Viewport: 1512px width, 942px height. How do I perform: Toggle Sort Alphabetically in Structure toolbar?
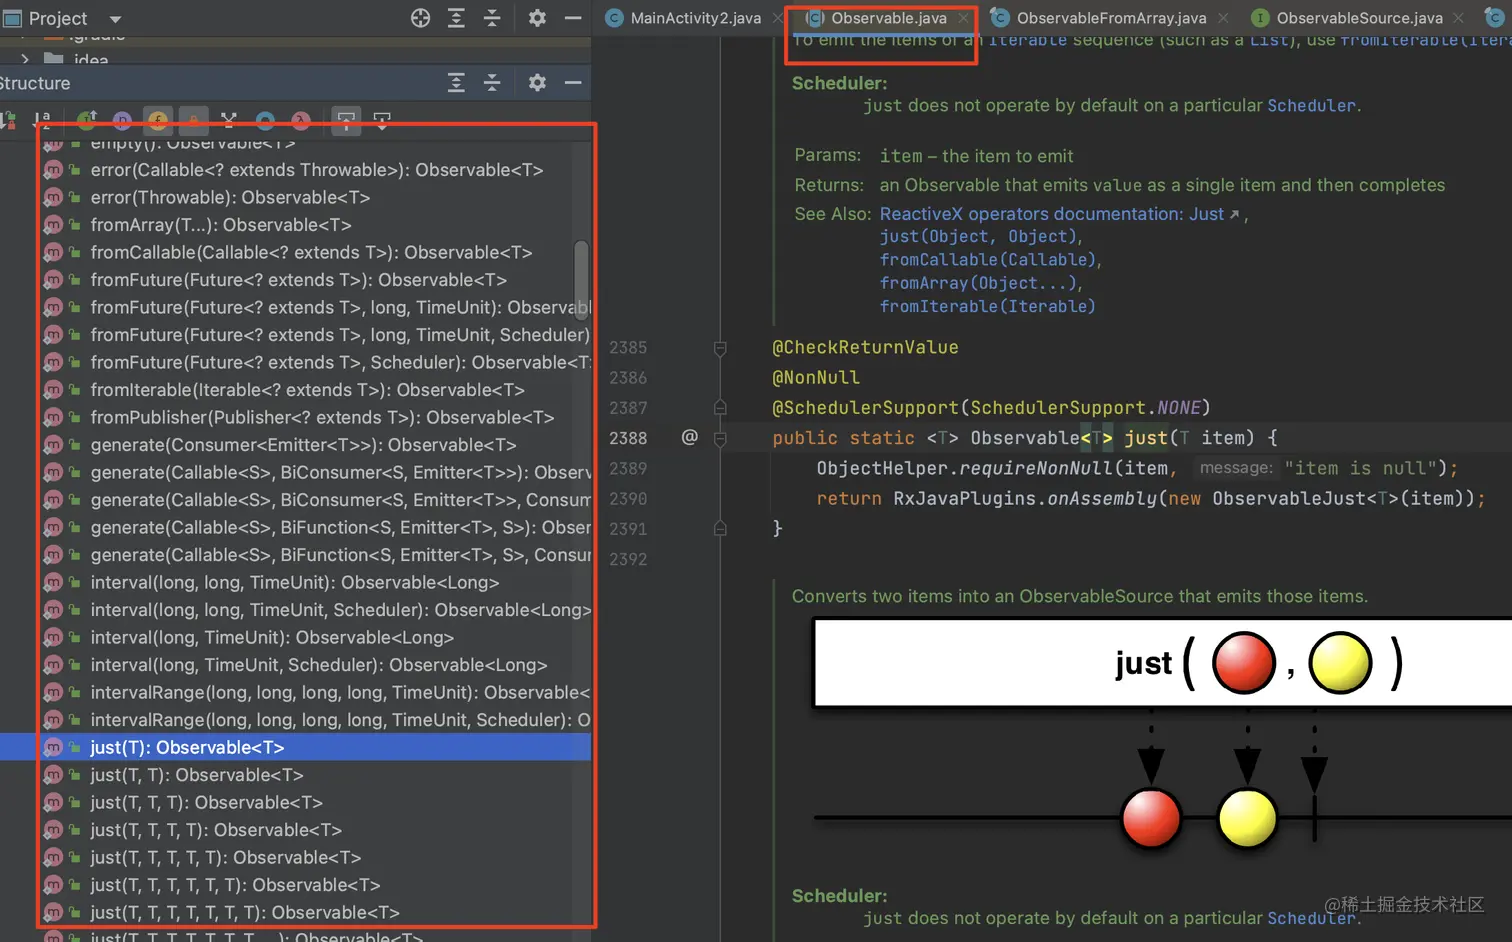click(42, 121)
